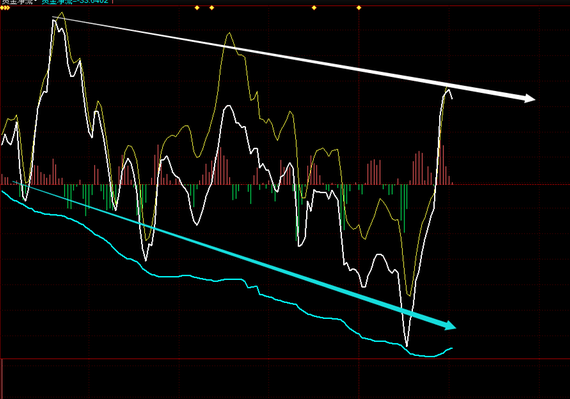Click the right end of the cyan curve
Viewport: 570px width, 399px height.
pos(452,348)
